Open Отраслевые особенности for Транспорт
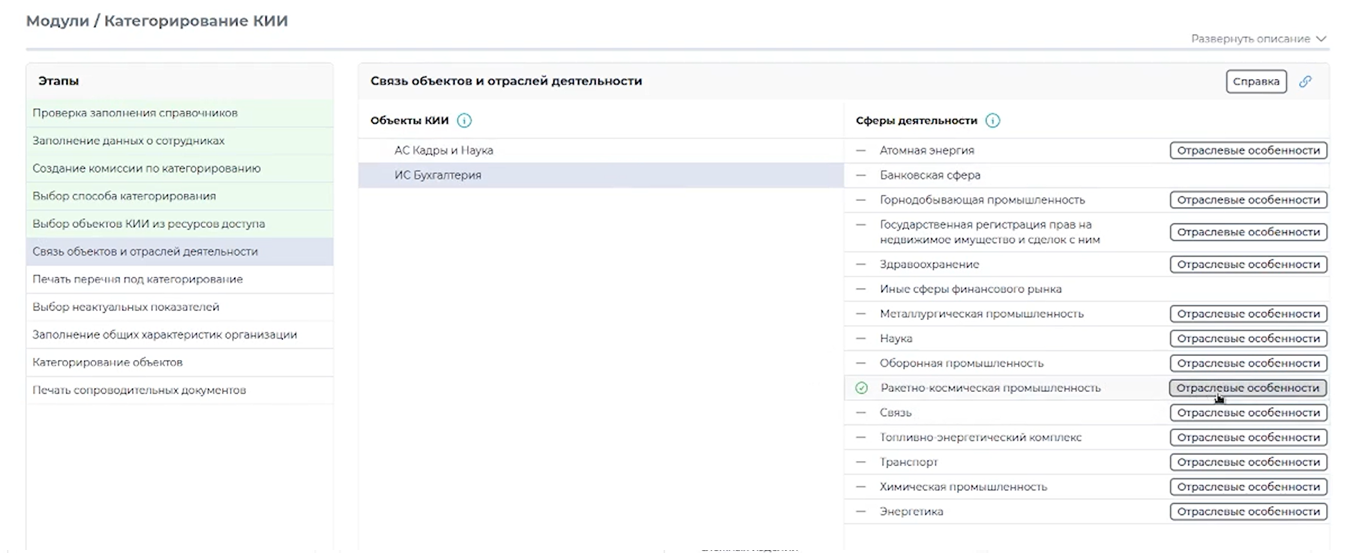 [1248, 463]
